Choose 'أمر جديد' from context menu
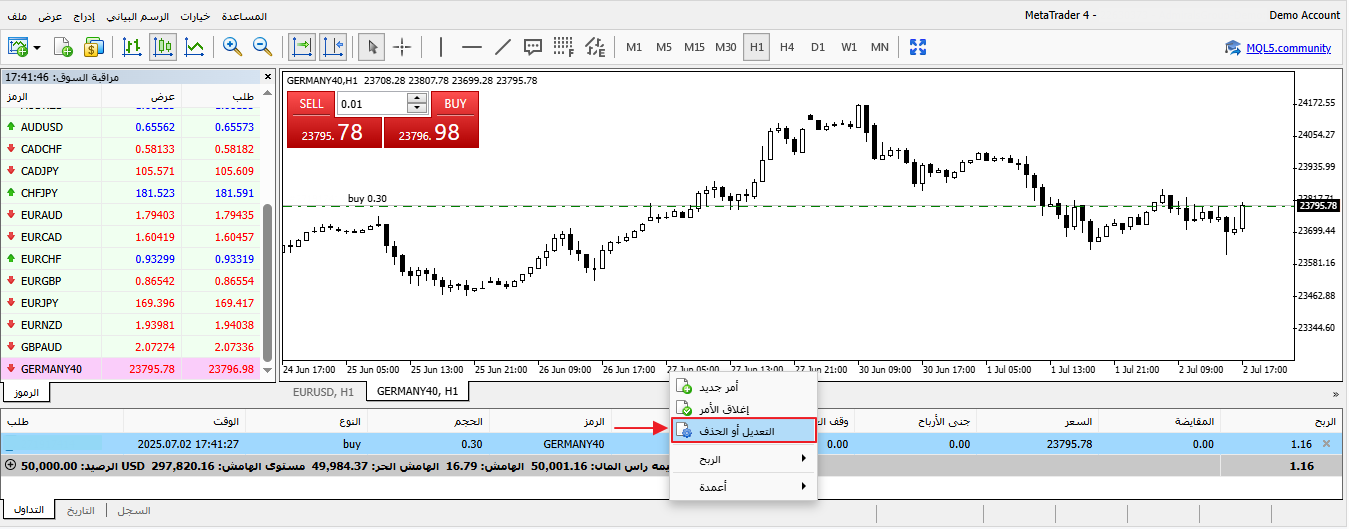Image resolution: width=1349 pixels, height=529 pixels. coord(744,387)
